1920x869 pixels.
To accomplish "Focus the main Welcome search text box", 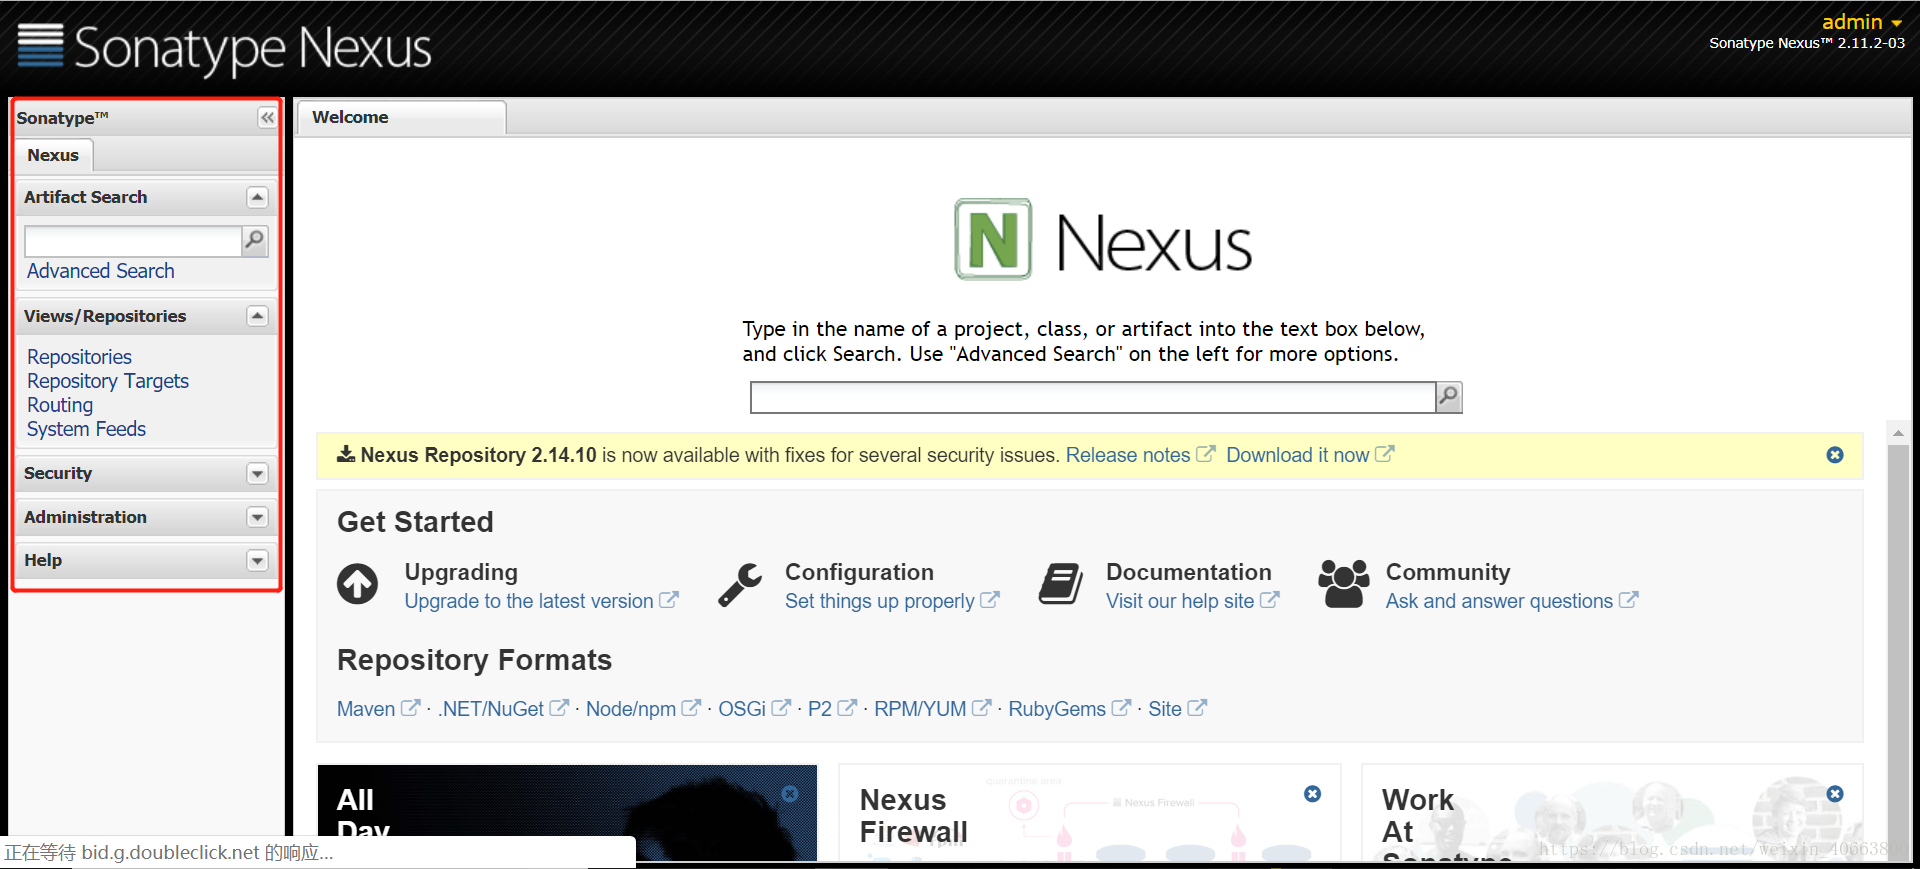I will click(x=1093, y=397).
